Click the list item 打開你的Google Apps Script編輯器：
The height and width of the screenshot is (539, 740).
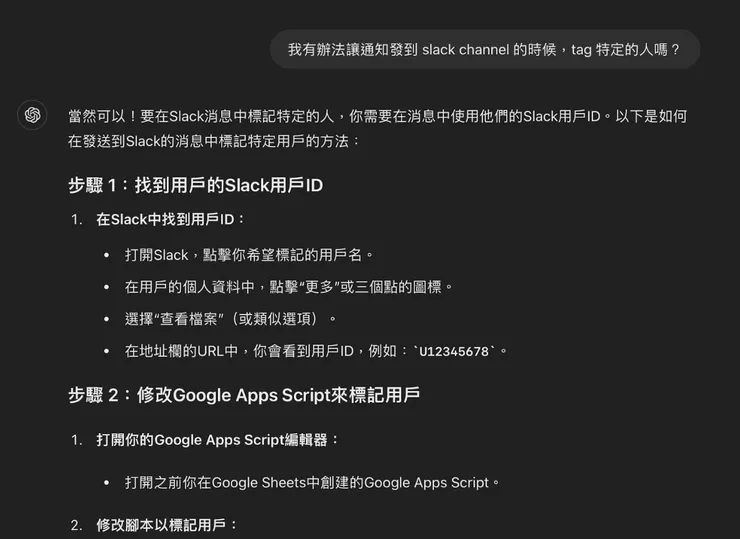[218, 440]
